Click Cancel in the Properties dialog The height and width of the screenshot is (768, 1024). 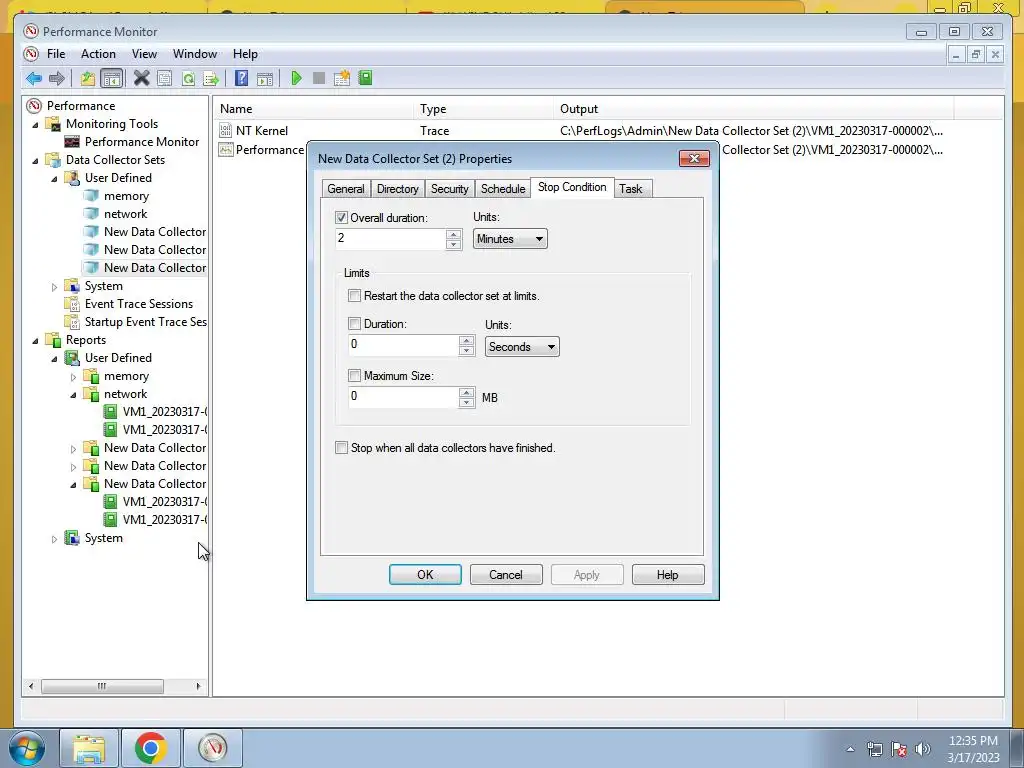(506, 575)
